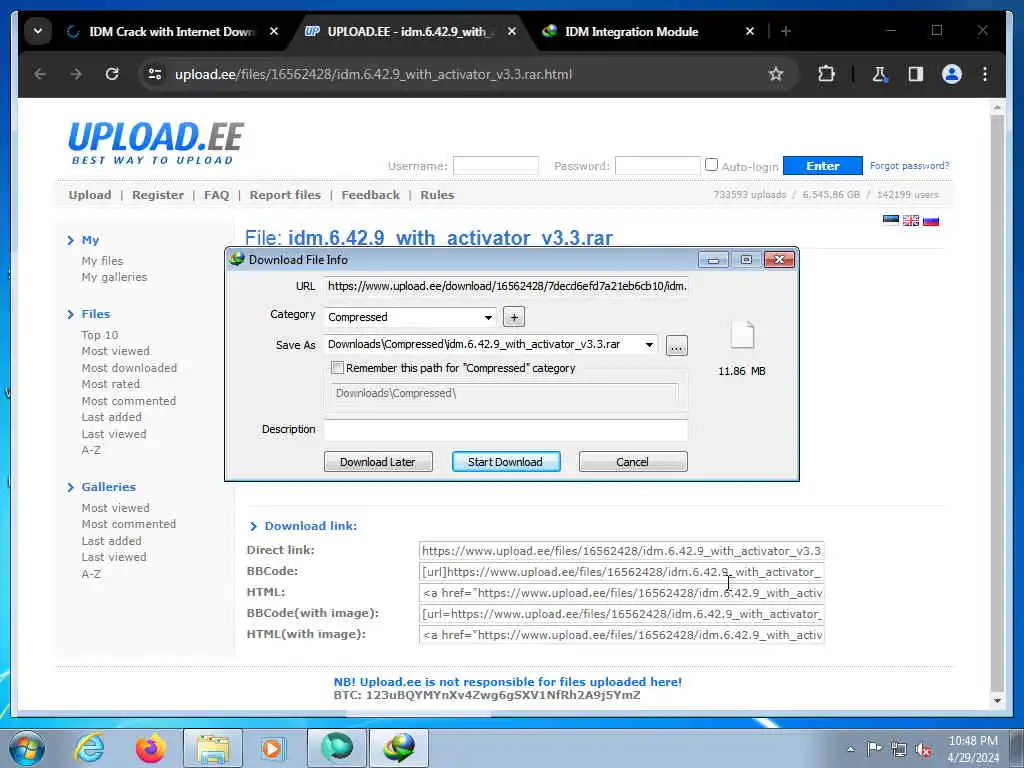1024x768 pixels.
Task: Open the Chrome Labs flask icon
Action: tap(880, 74)
